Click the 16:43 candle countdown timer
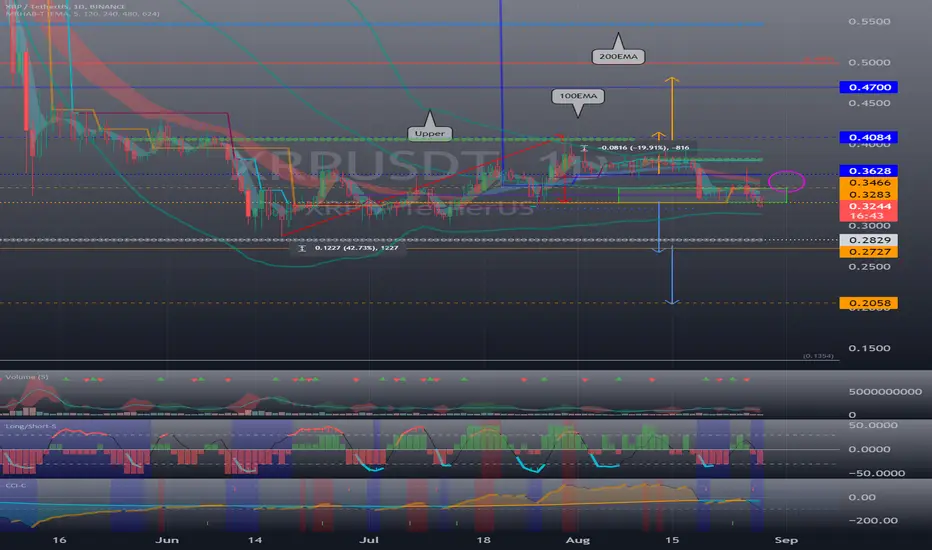This screenshot has height=550, width=932. (868, 216)
